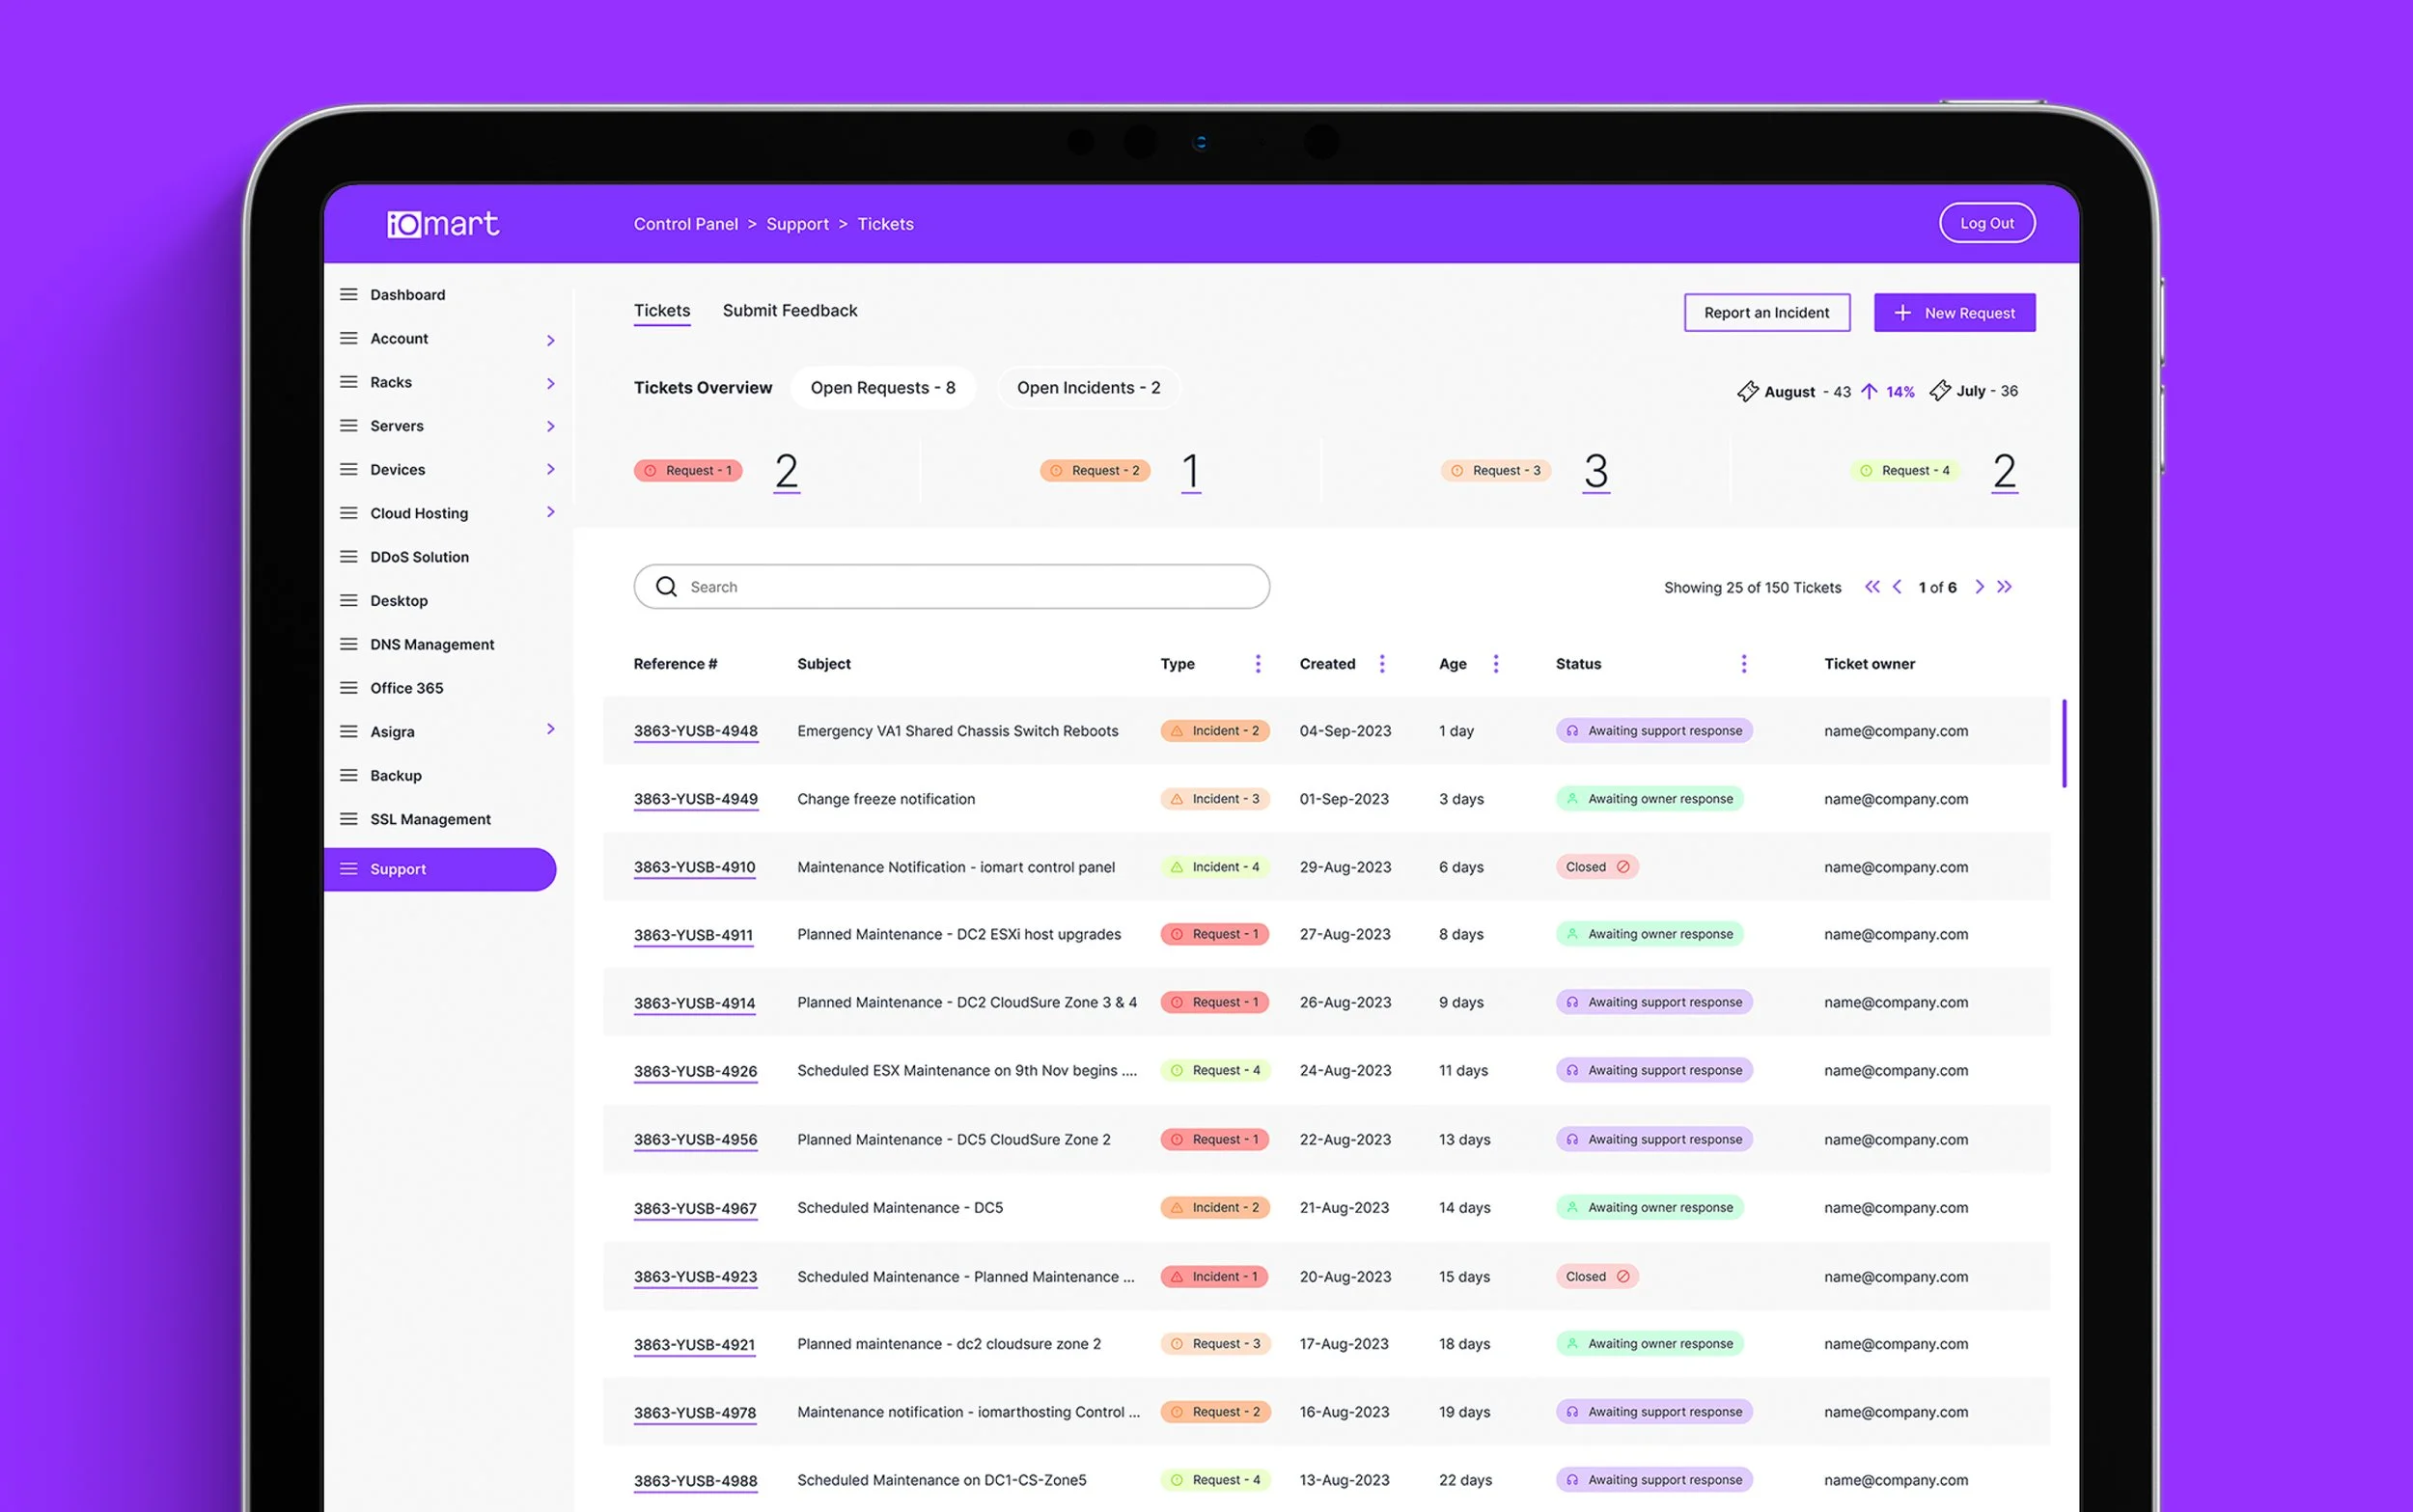The width and height of the screenshot is (2413, 1512).
Task: Open ticket 3863-YUSB-4948
Action: coord(696,731)
